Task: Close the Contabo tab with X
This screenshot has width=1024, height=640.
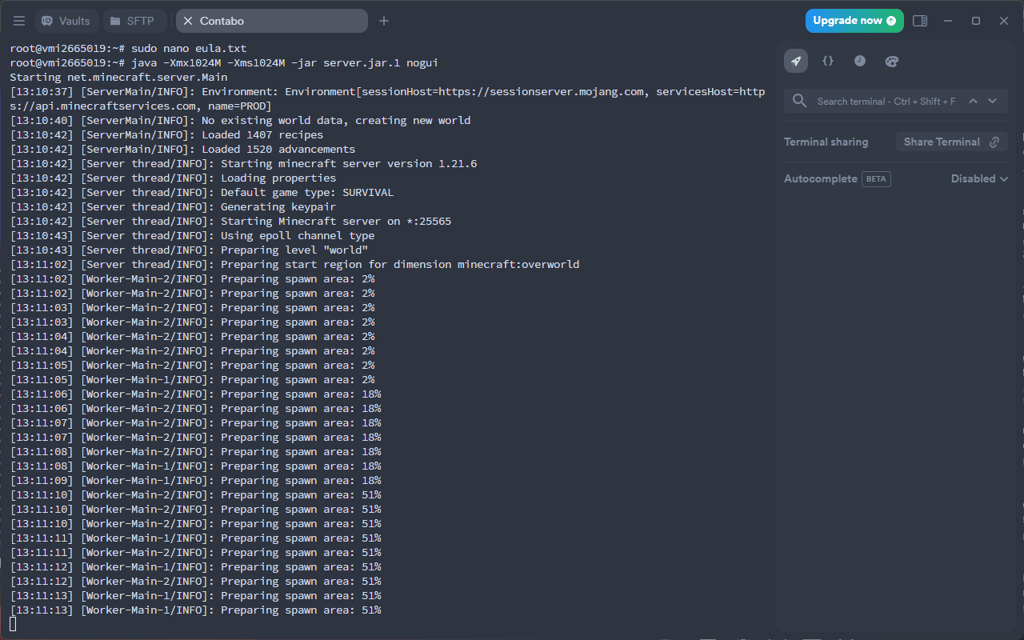Action: [x=188, y=21]
